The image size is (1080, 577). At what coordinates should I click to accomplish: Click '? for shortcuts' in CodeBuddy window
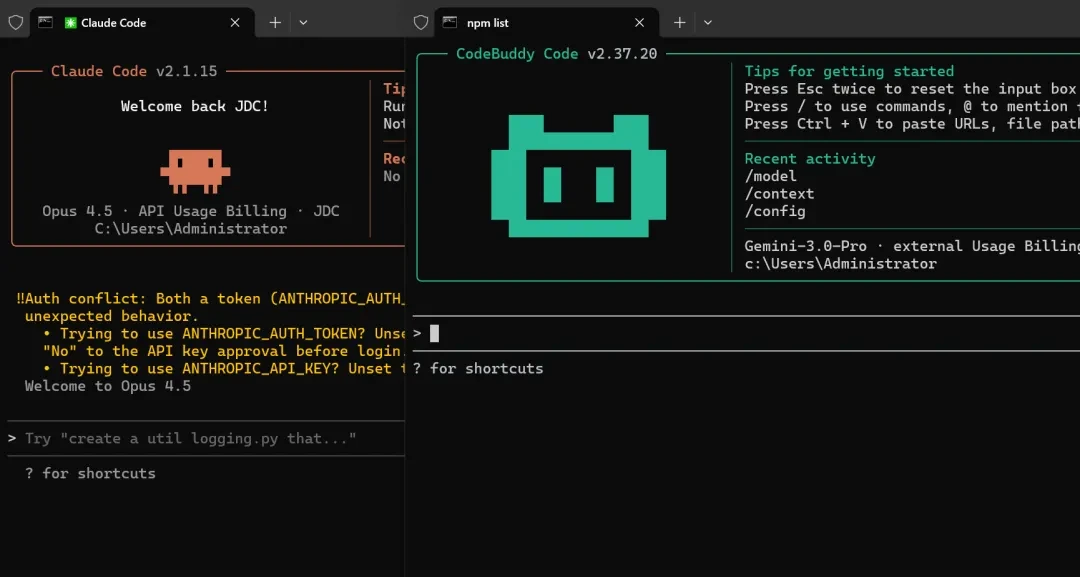(x=478, y=368)
